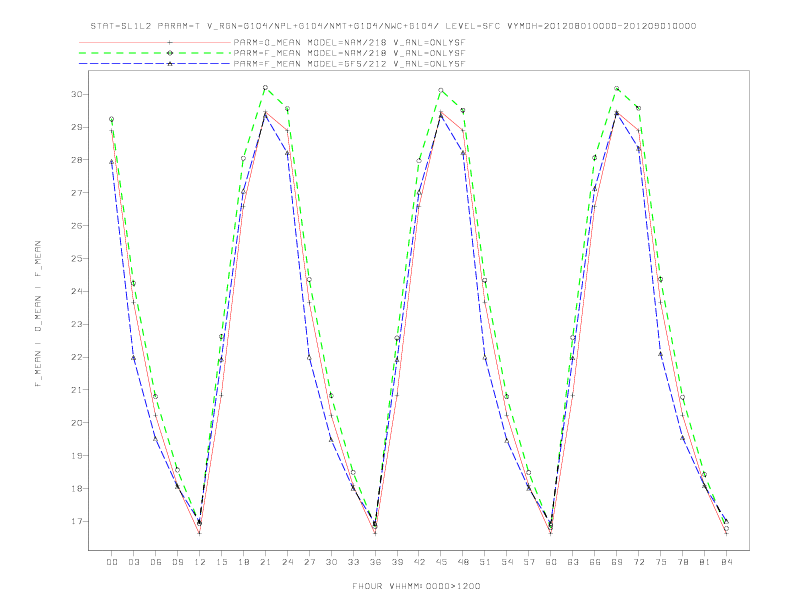Click the triangle marker on the blue legend line
Viewport: 792px width, 612px height.
[x=170, y=64]
